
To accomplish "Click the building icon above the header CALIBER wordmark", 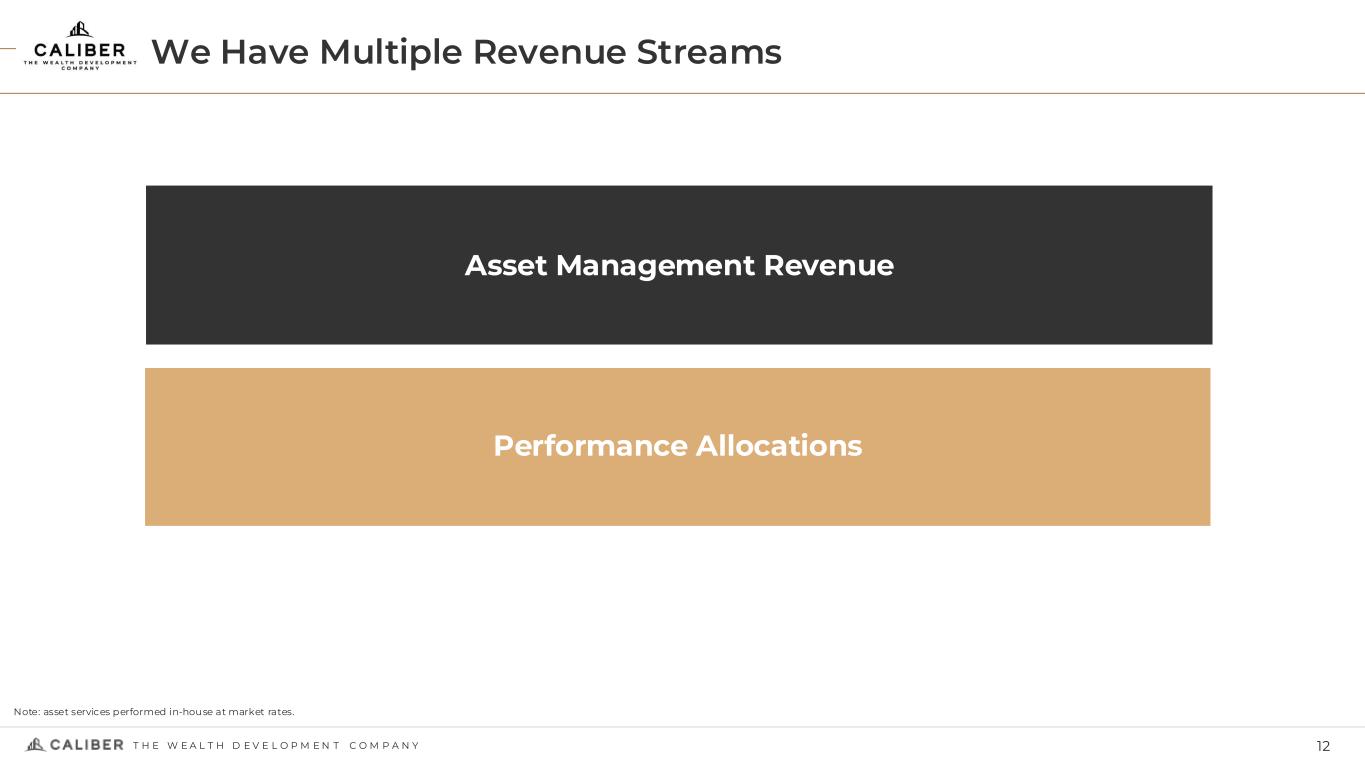I will tap(80, 30).
